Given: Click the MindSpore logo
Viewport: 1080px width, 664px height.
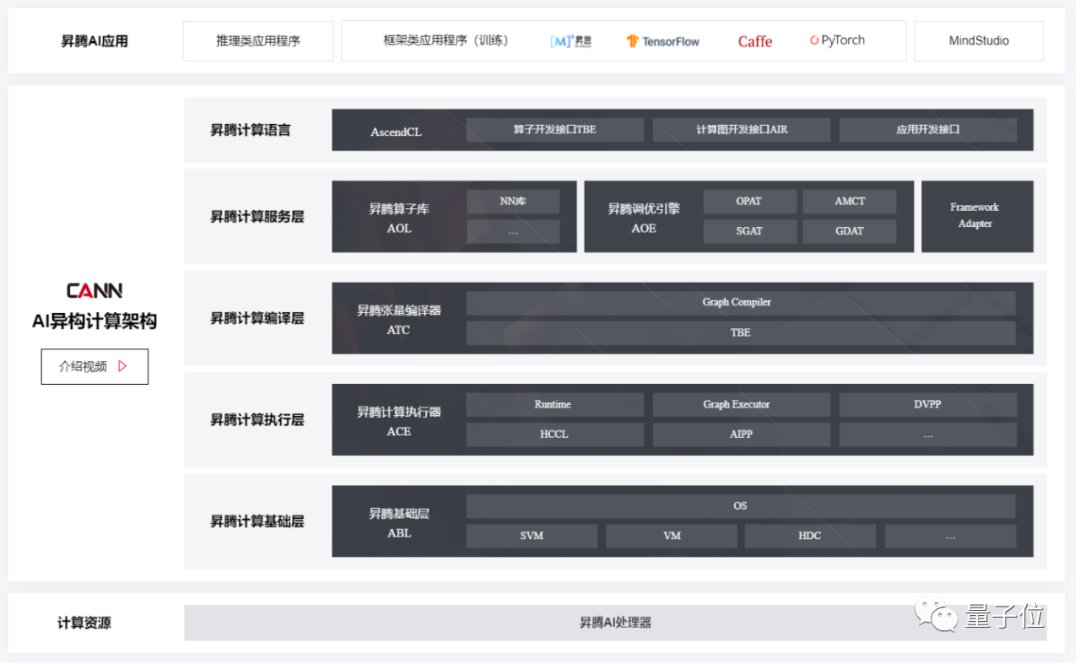Looking at the screenshot, I should (x=570, y=41).
